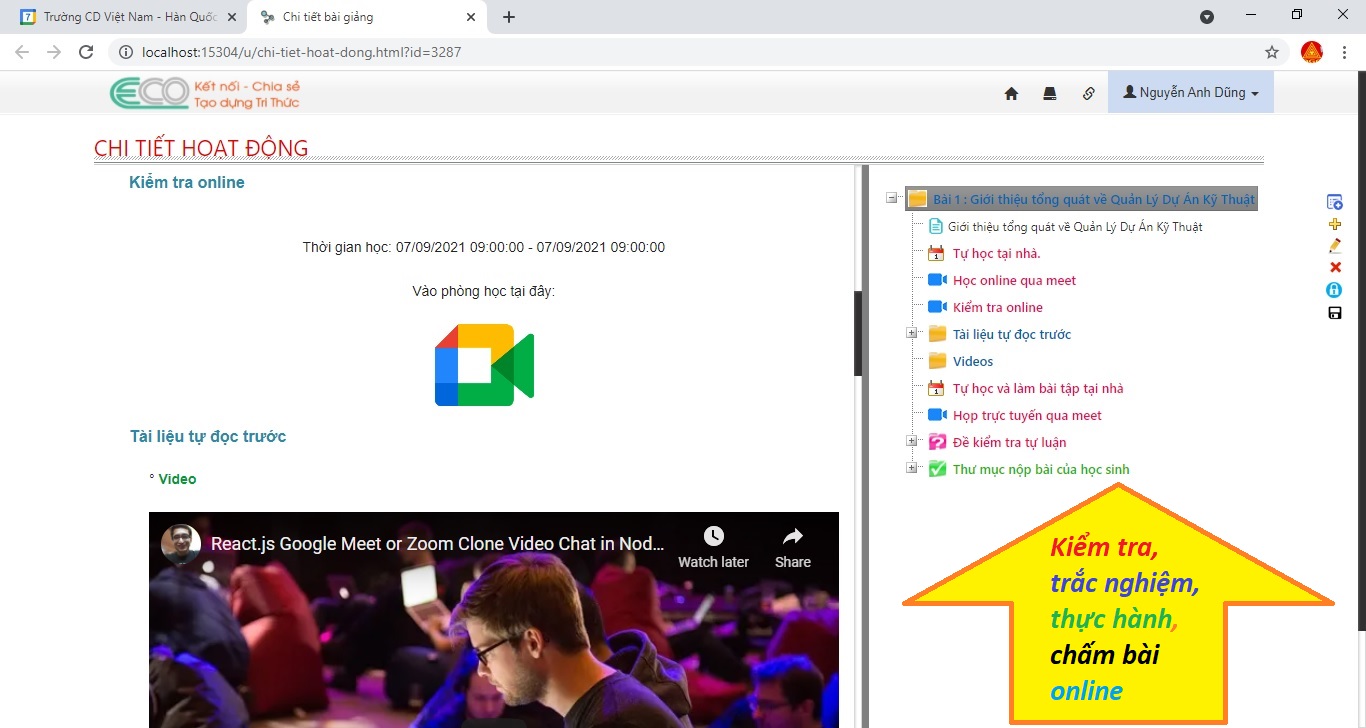Screen dimensions: 1366x728
Task: Click the pencil edit icon
Action: [1334, 246]
